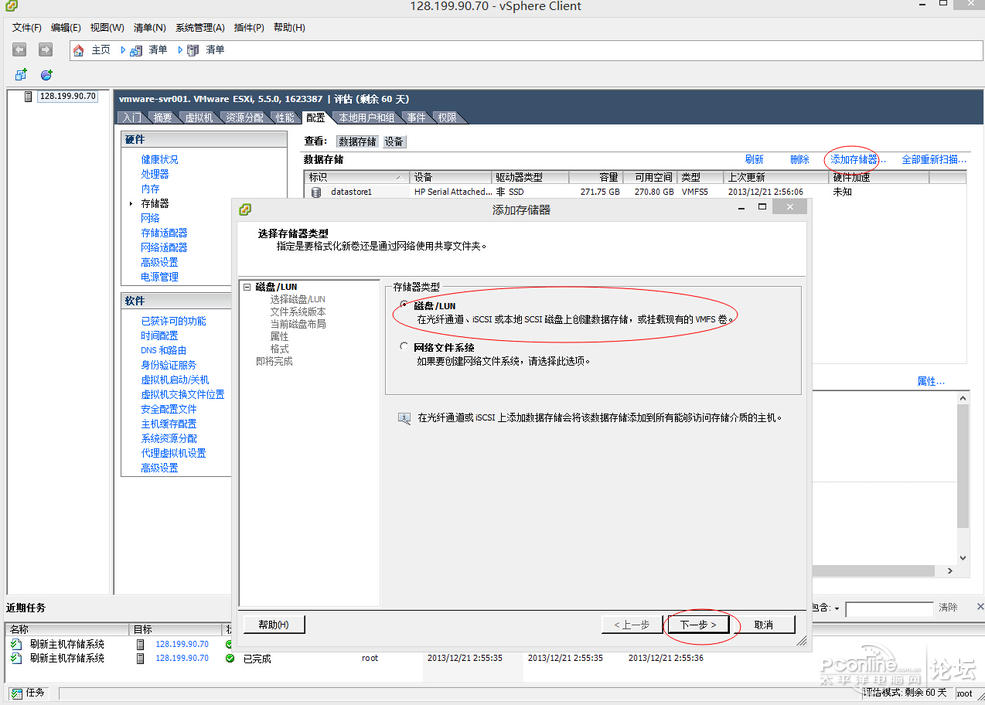
Task: Open 处理器 under hardware
Action: point(155,174)
